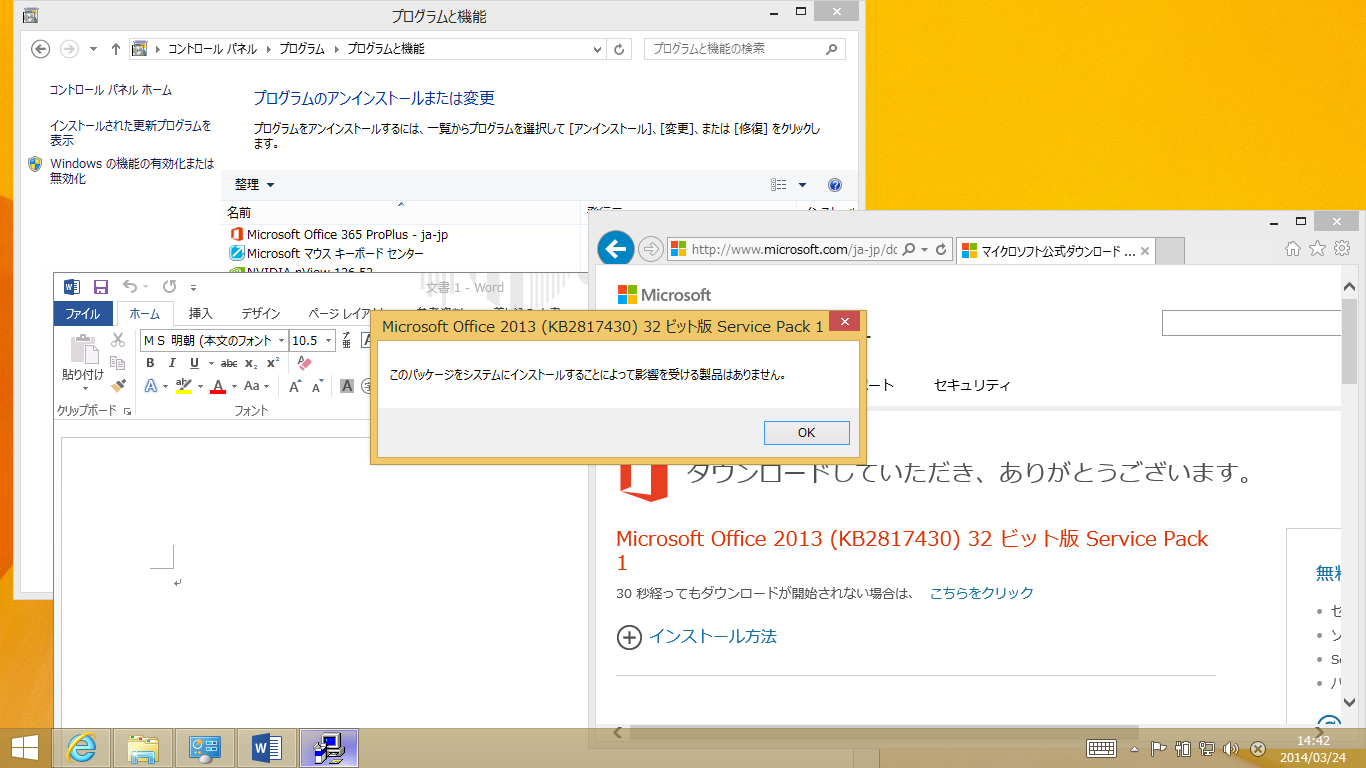The width and height of the screenshot is (1366, 768).
Task: Open the セキュリティ menu on Microsoft page
Action: point(972,385)
